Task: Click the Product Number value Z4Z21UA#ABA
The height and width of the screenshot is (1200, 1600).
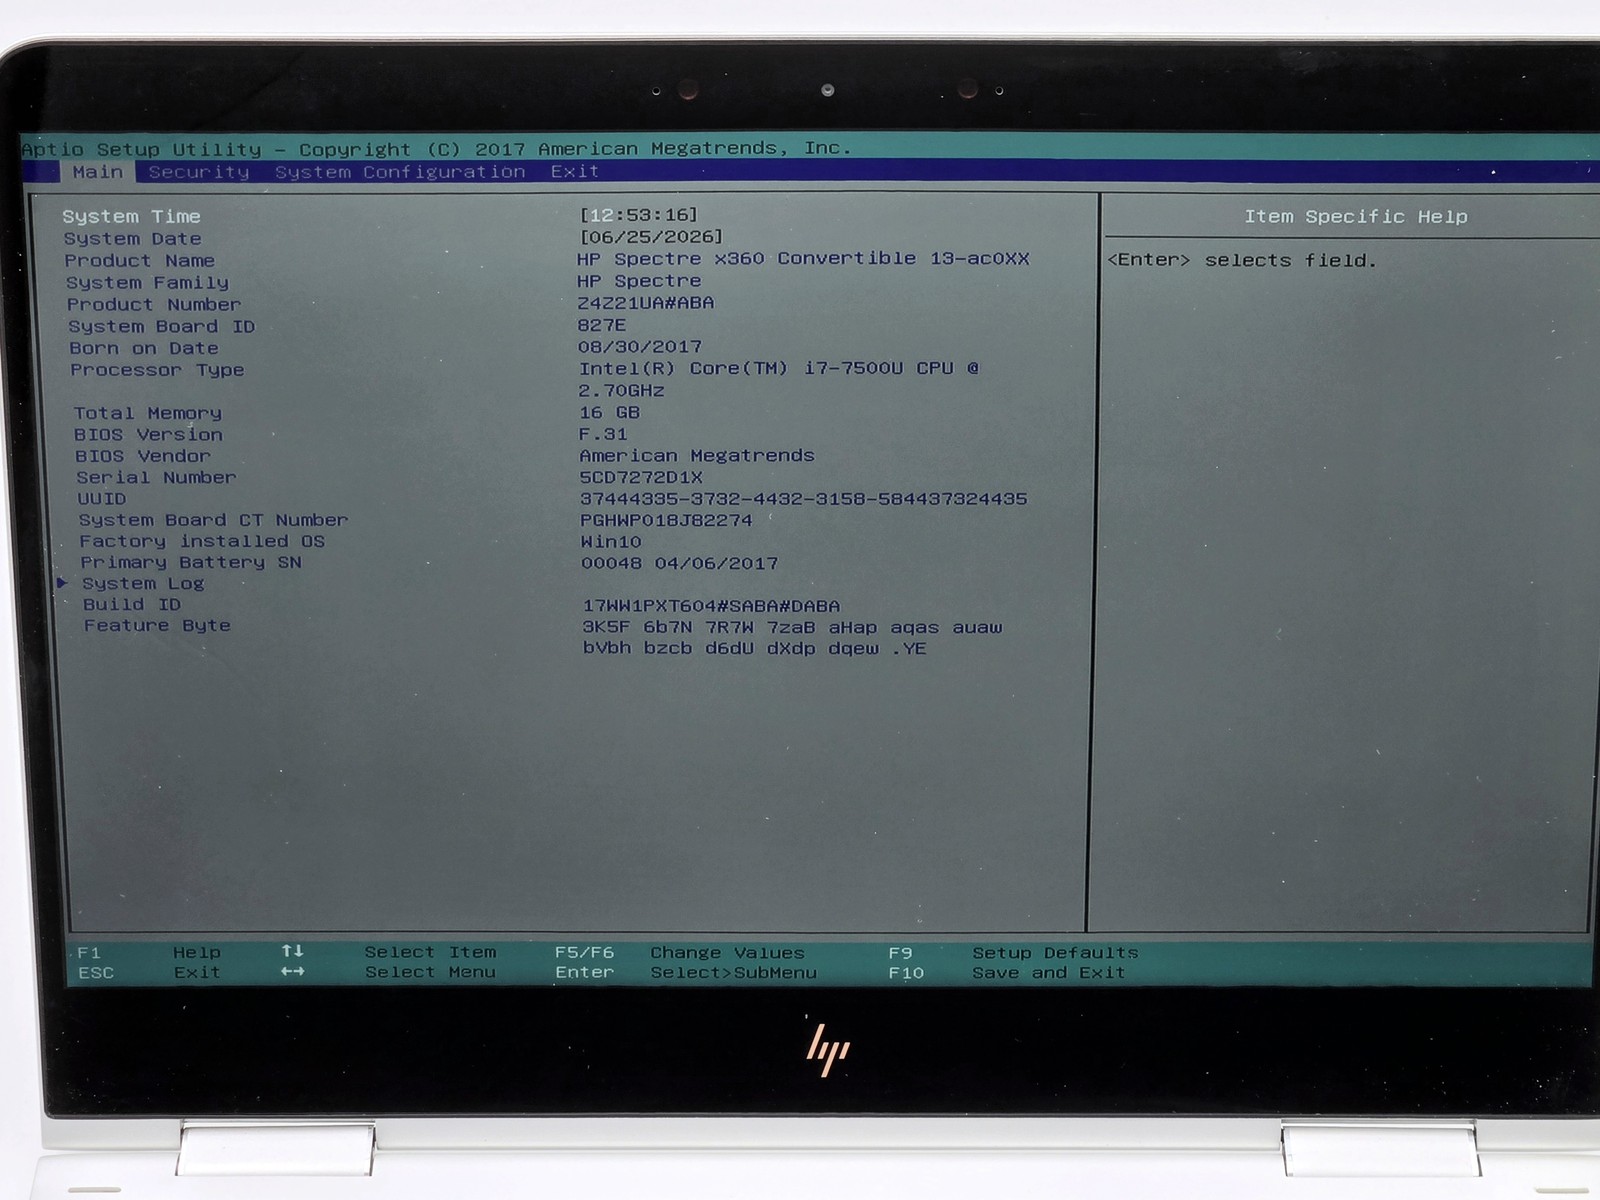Action: [x=646, y=303]
